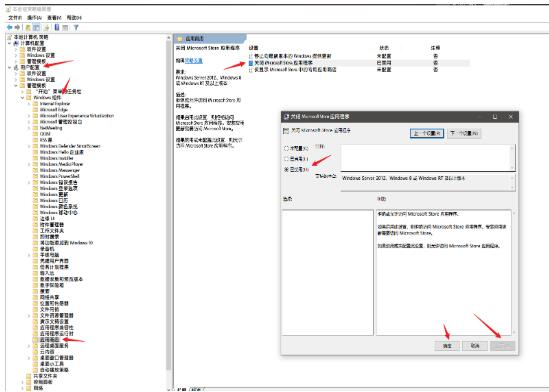Screen dimensions: 549x392
Task: Click the empty options box in dialog
Action: pyautogui.click(x=328, y=272)
